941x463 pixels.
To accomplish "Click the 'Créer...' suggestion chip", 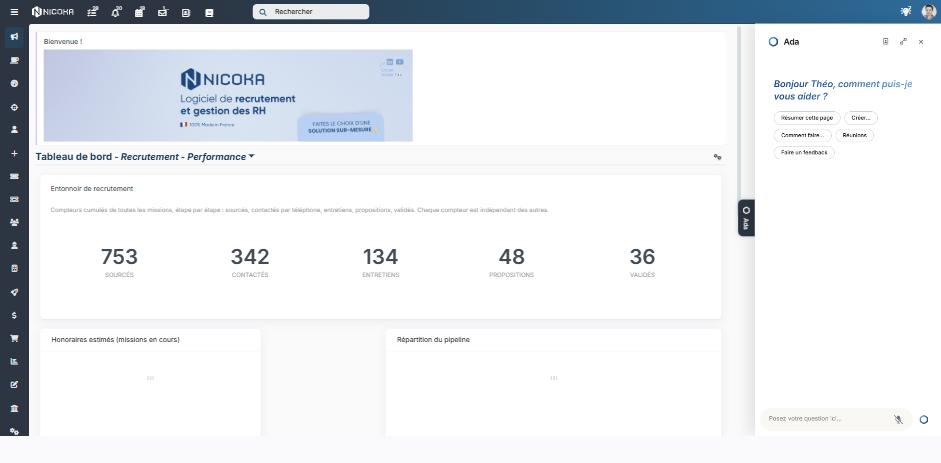I will click(x=861, y=118).
